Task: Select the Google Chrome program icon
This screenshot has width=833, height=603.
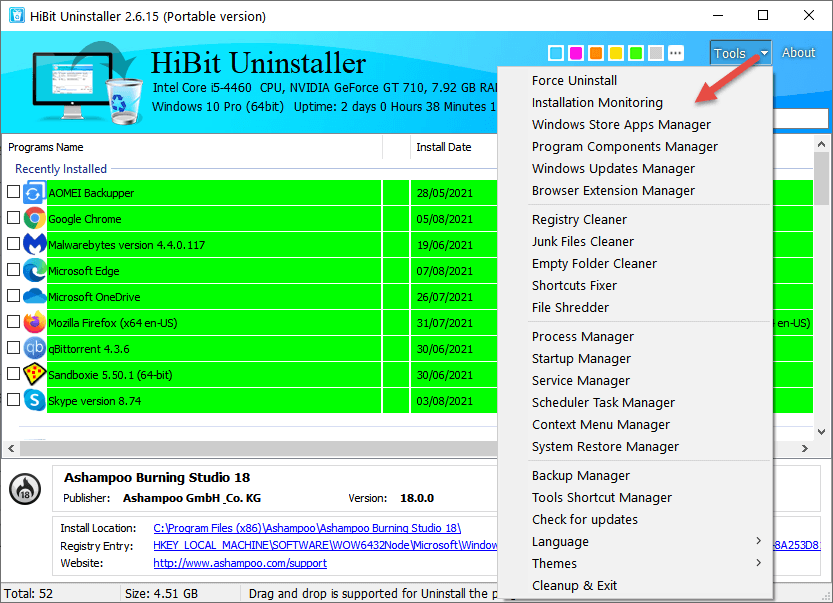Action: coord(34,219)
